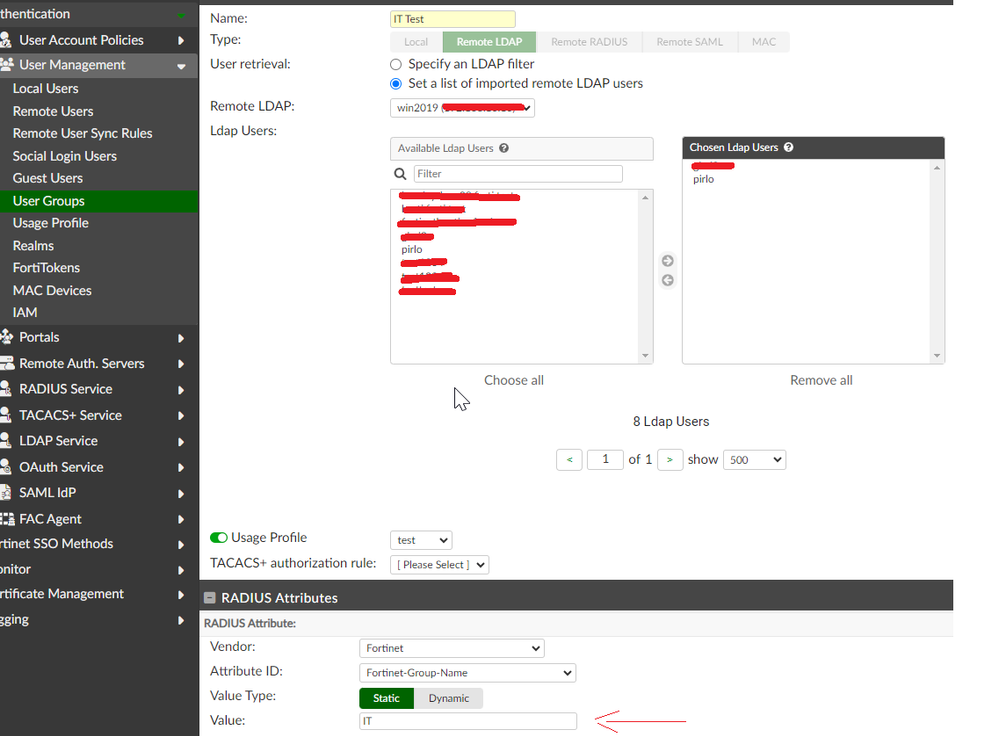Click the FAC Agent icon

(7, 519)
